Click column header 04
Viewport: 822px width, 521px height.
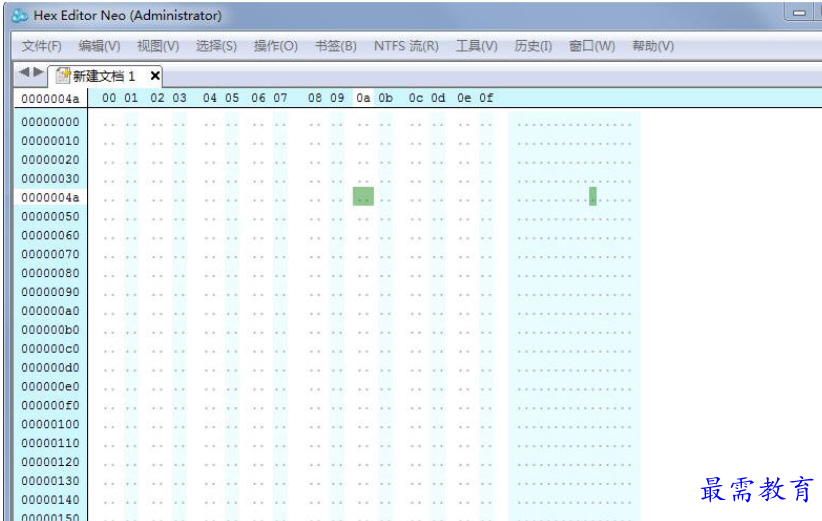tap(210, 98)
